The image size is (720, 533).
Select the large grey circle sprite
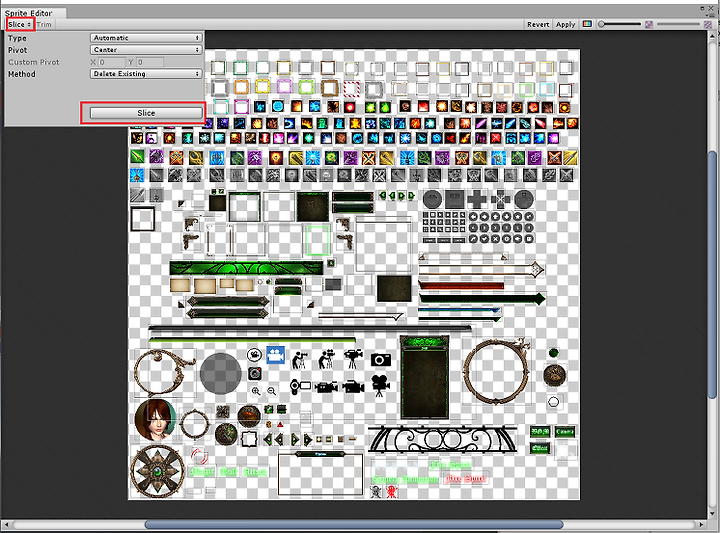pos(221,373)
